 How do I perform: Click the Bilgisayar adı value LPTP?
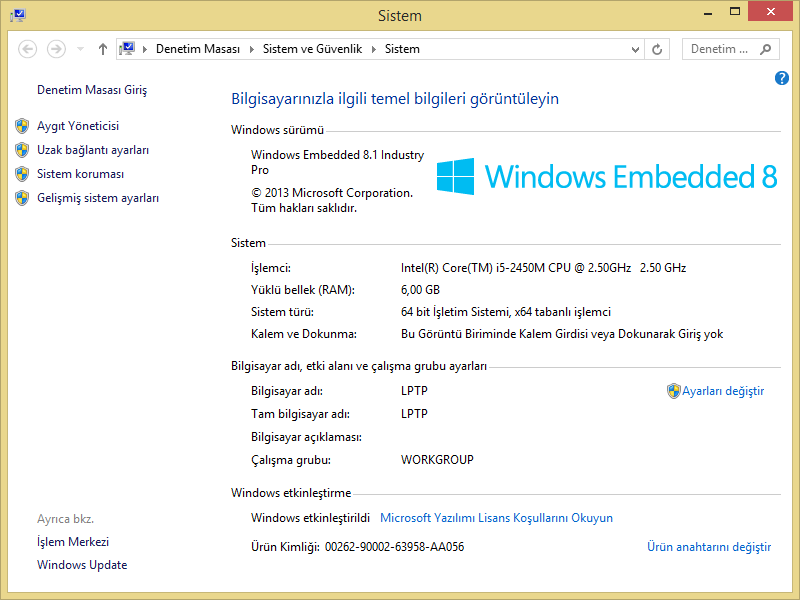414,391
